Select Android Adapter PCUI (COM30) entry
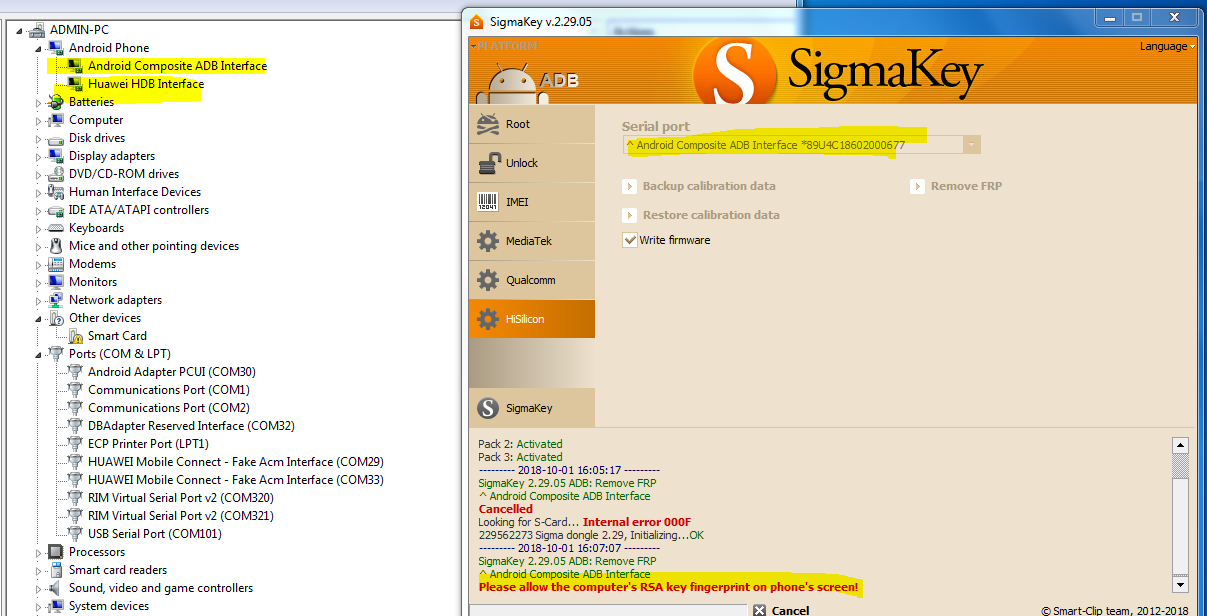The width and height of the screenshot is (1207, 616). (x=171, y=372)
